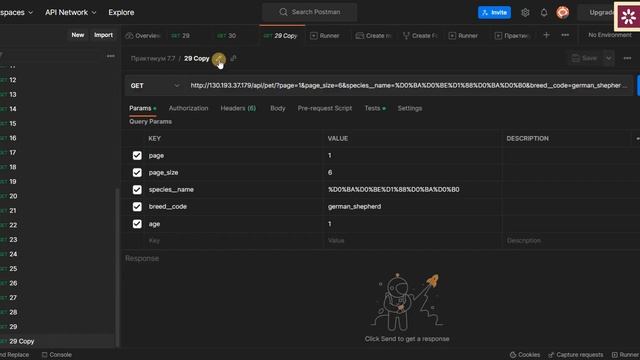Open the No Environment selector
The height and width of the screenshot is (360, 640).
tap(610, 35)
